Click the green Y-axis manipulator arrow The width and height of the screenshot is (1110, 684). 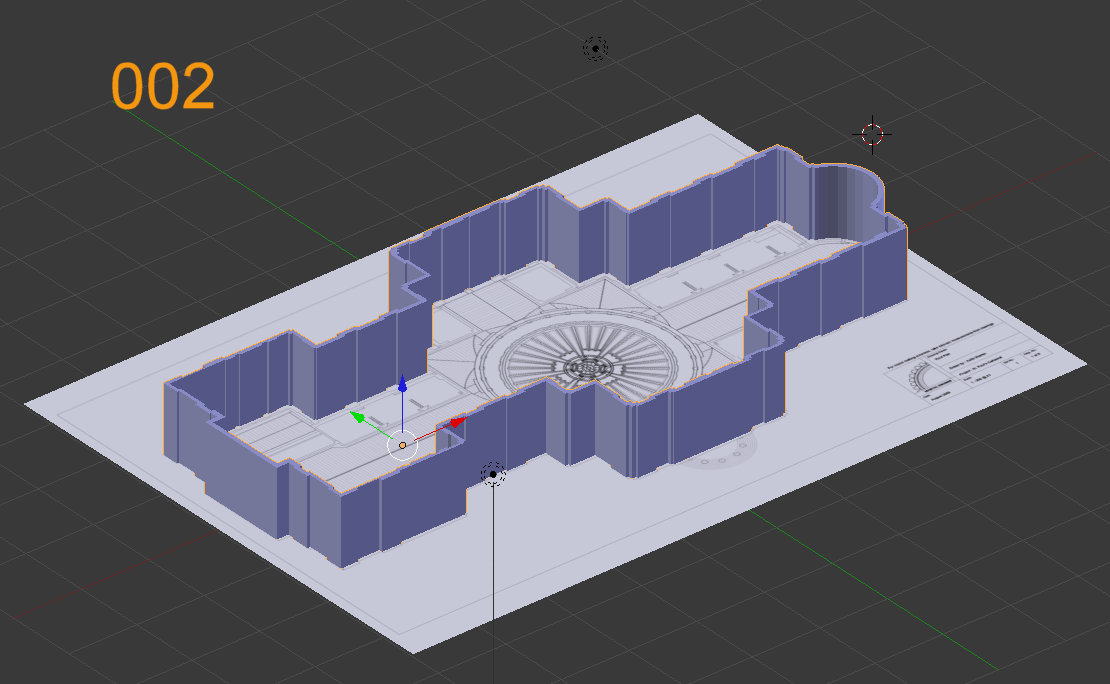coord(358,418)
